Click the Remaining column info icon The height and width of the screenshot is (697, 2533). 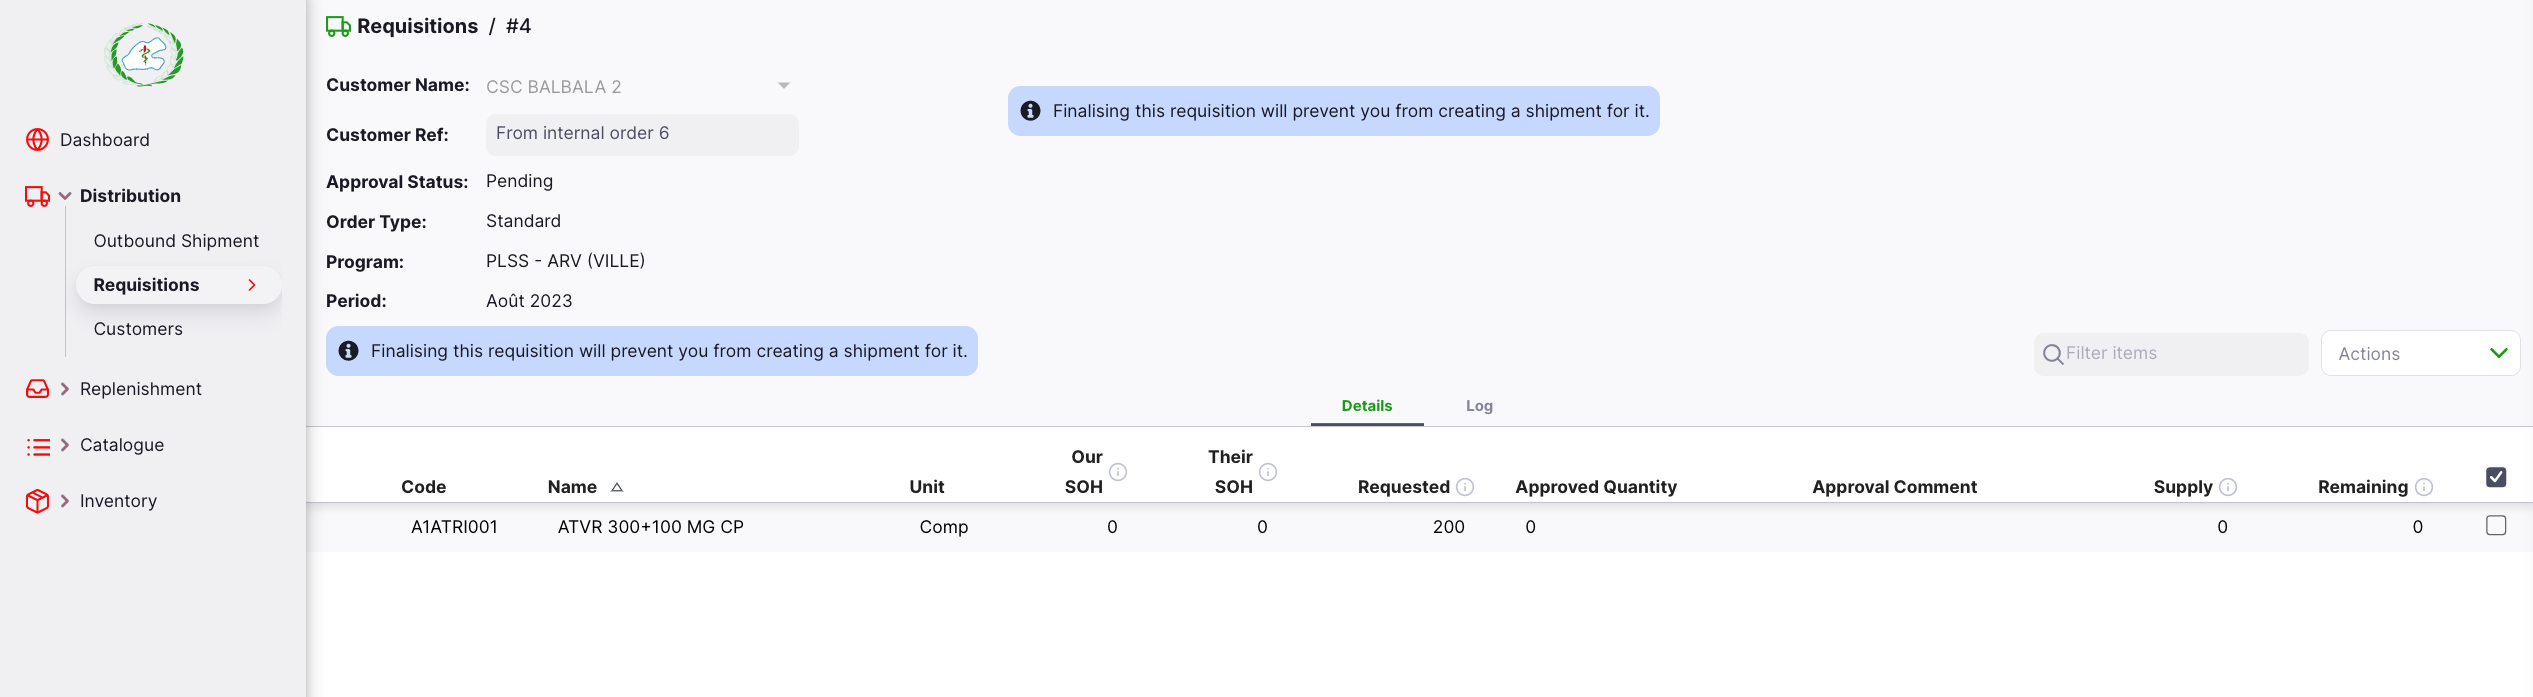coord(2424,487)
